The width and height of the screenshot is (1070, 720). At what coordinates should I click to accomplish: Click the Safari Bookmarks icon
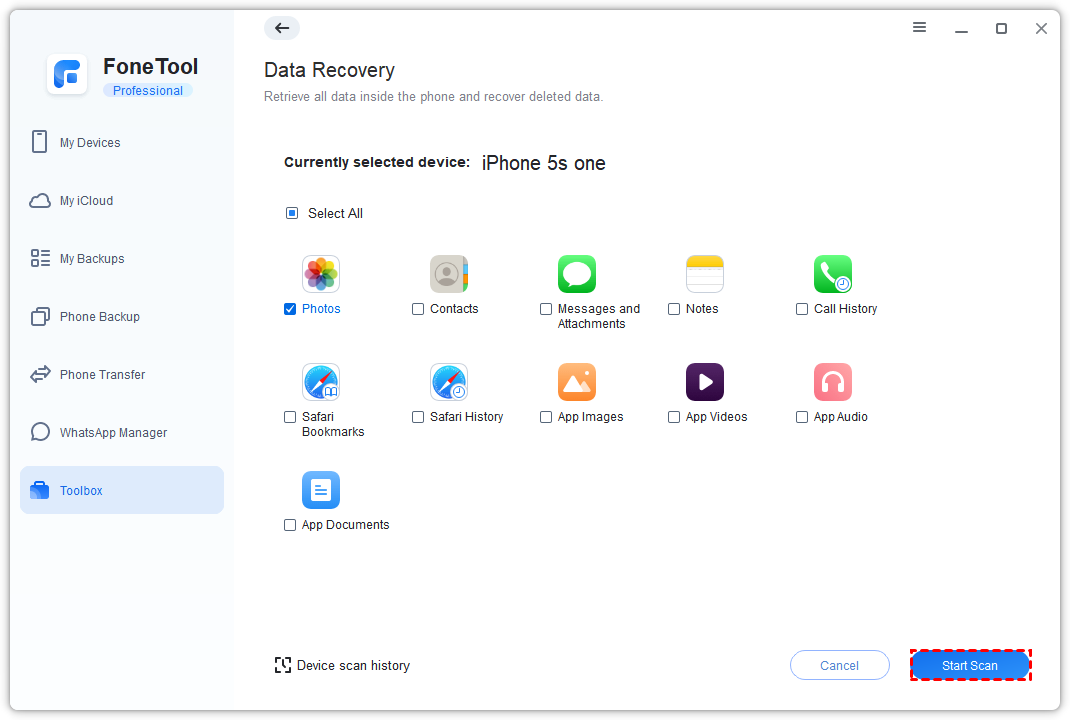click(x=320, y=382)
